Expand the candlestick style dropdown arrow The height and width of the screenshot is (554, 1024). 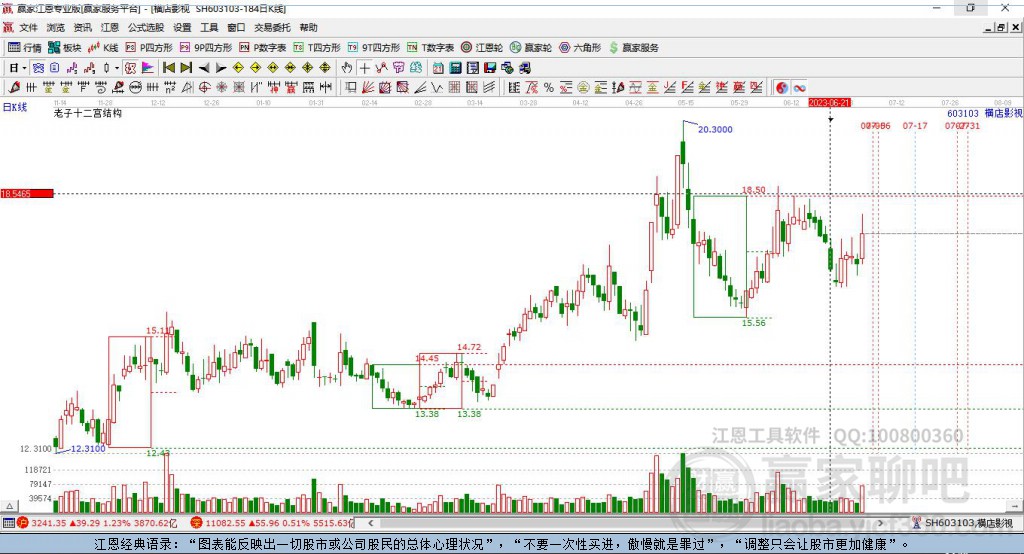coord(117,68)
